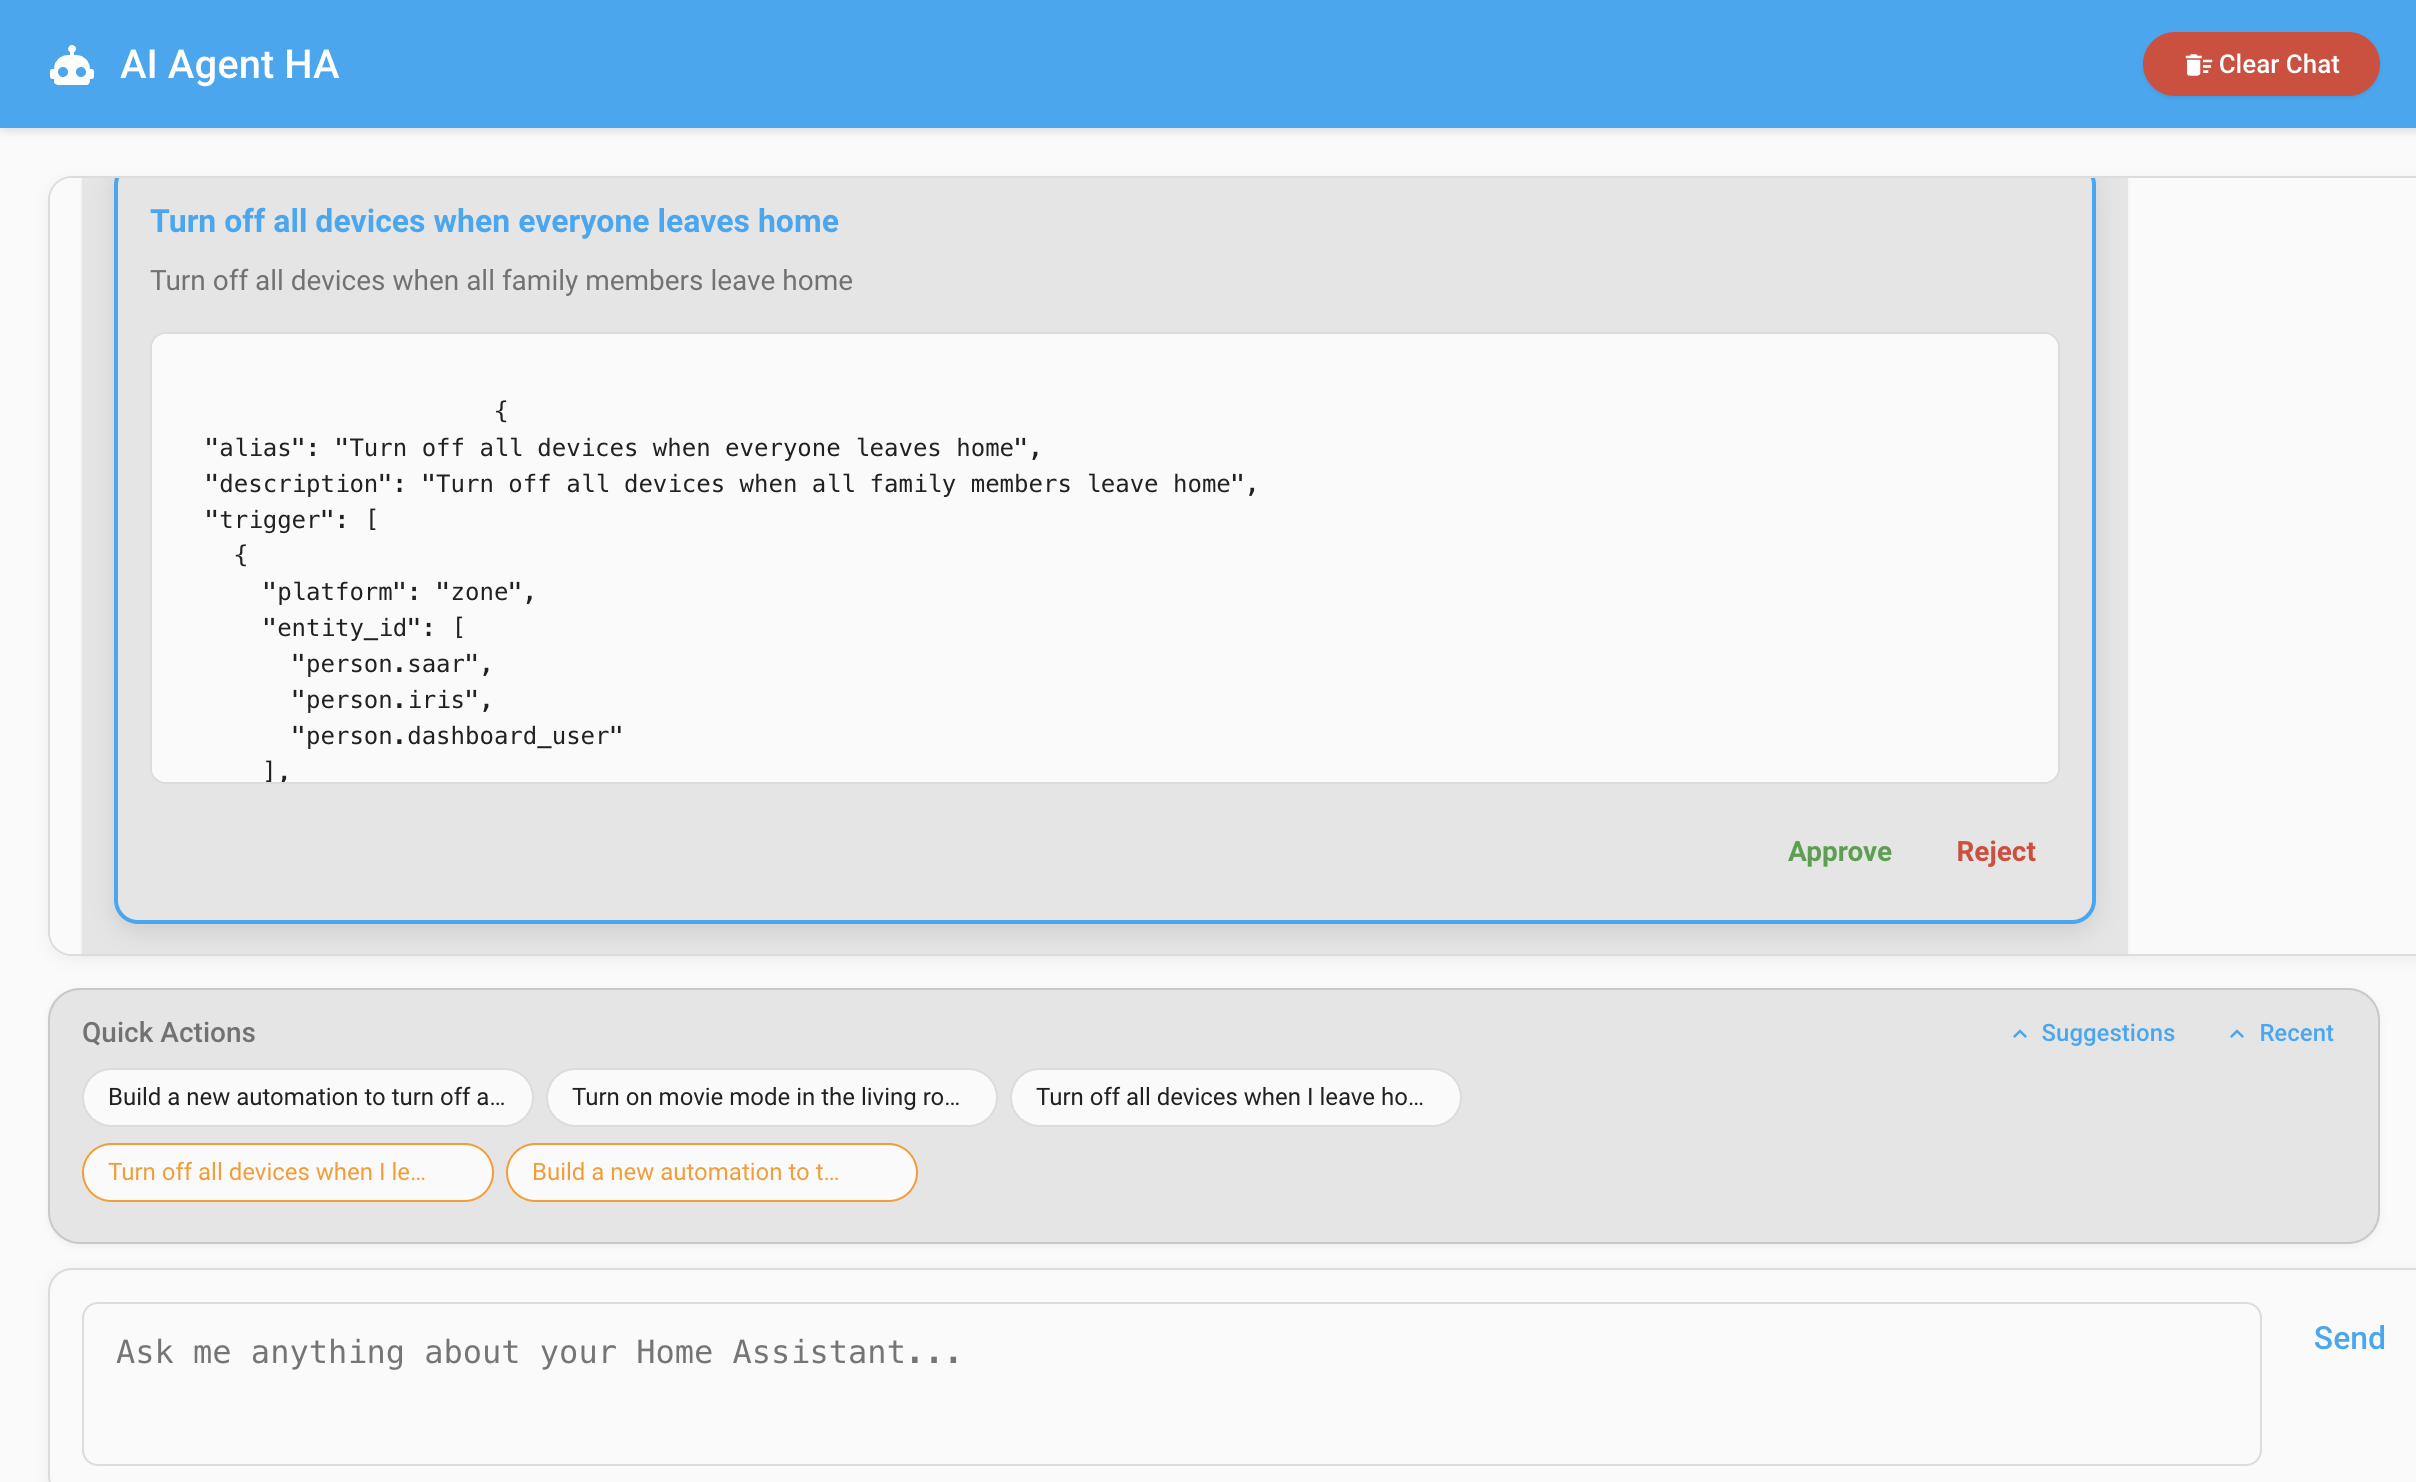Click the Quick Actions heading
Screen dimensions: 2416x1482
coord(168,1033)
